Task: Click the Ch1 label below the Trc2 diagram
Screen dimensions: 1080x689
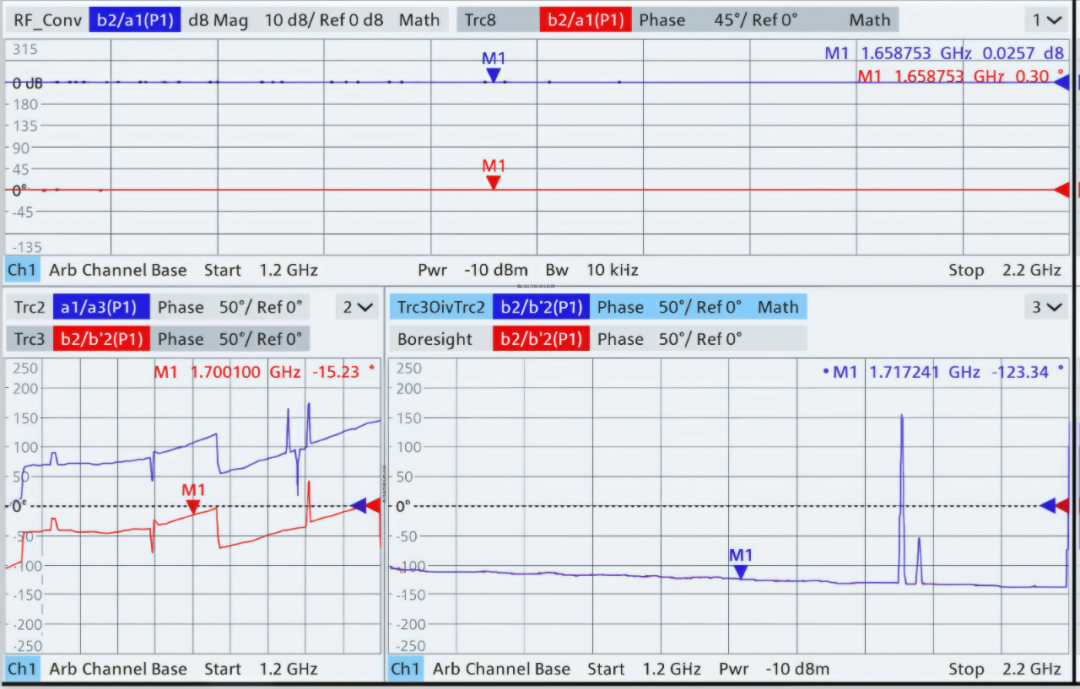Action: [21, 669]
